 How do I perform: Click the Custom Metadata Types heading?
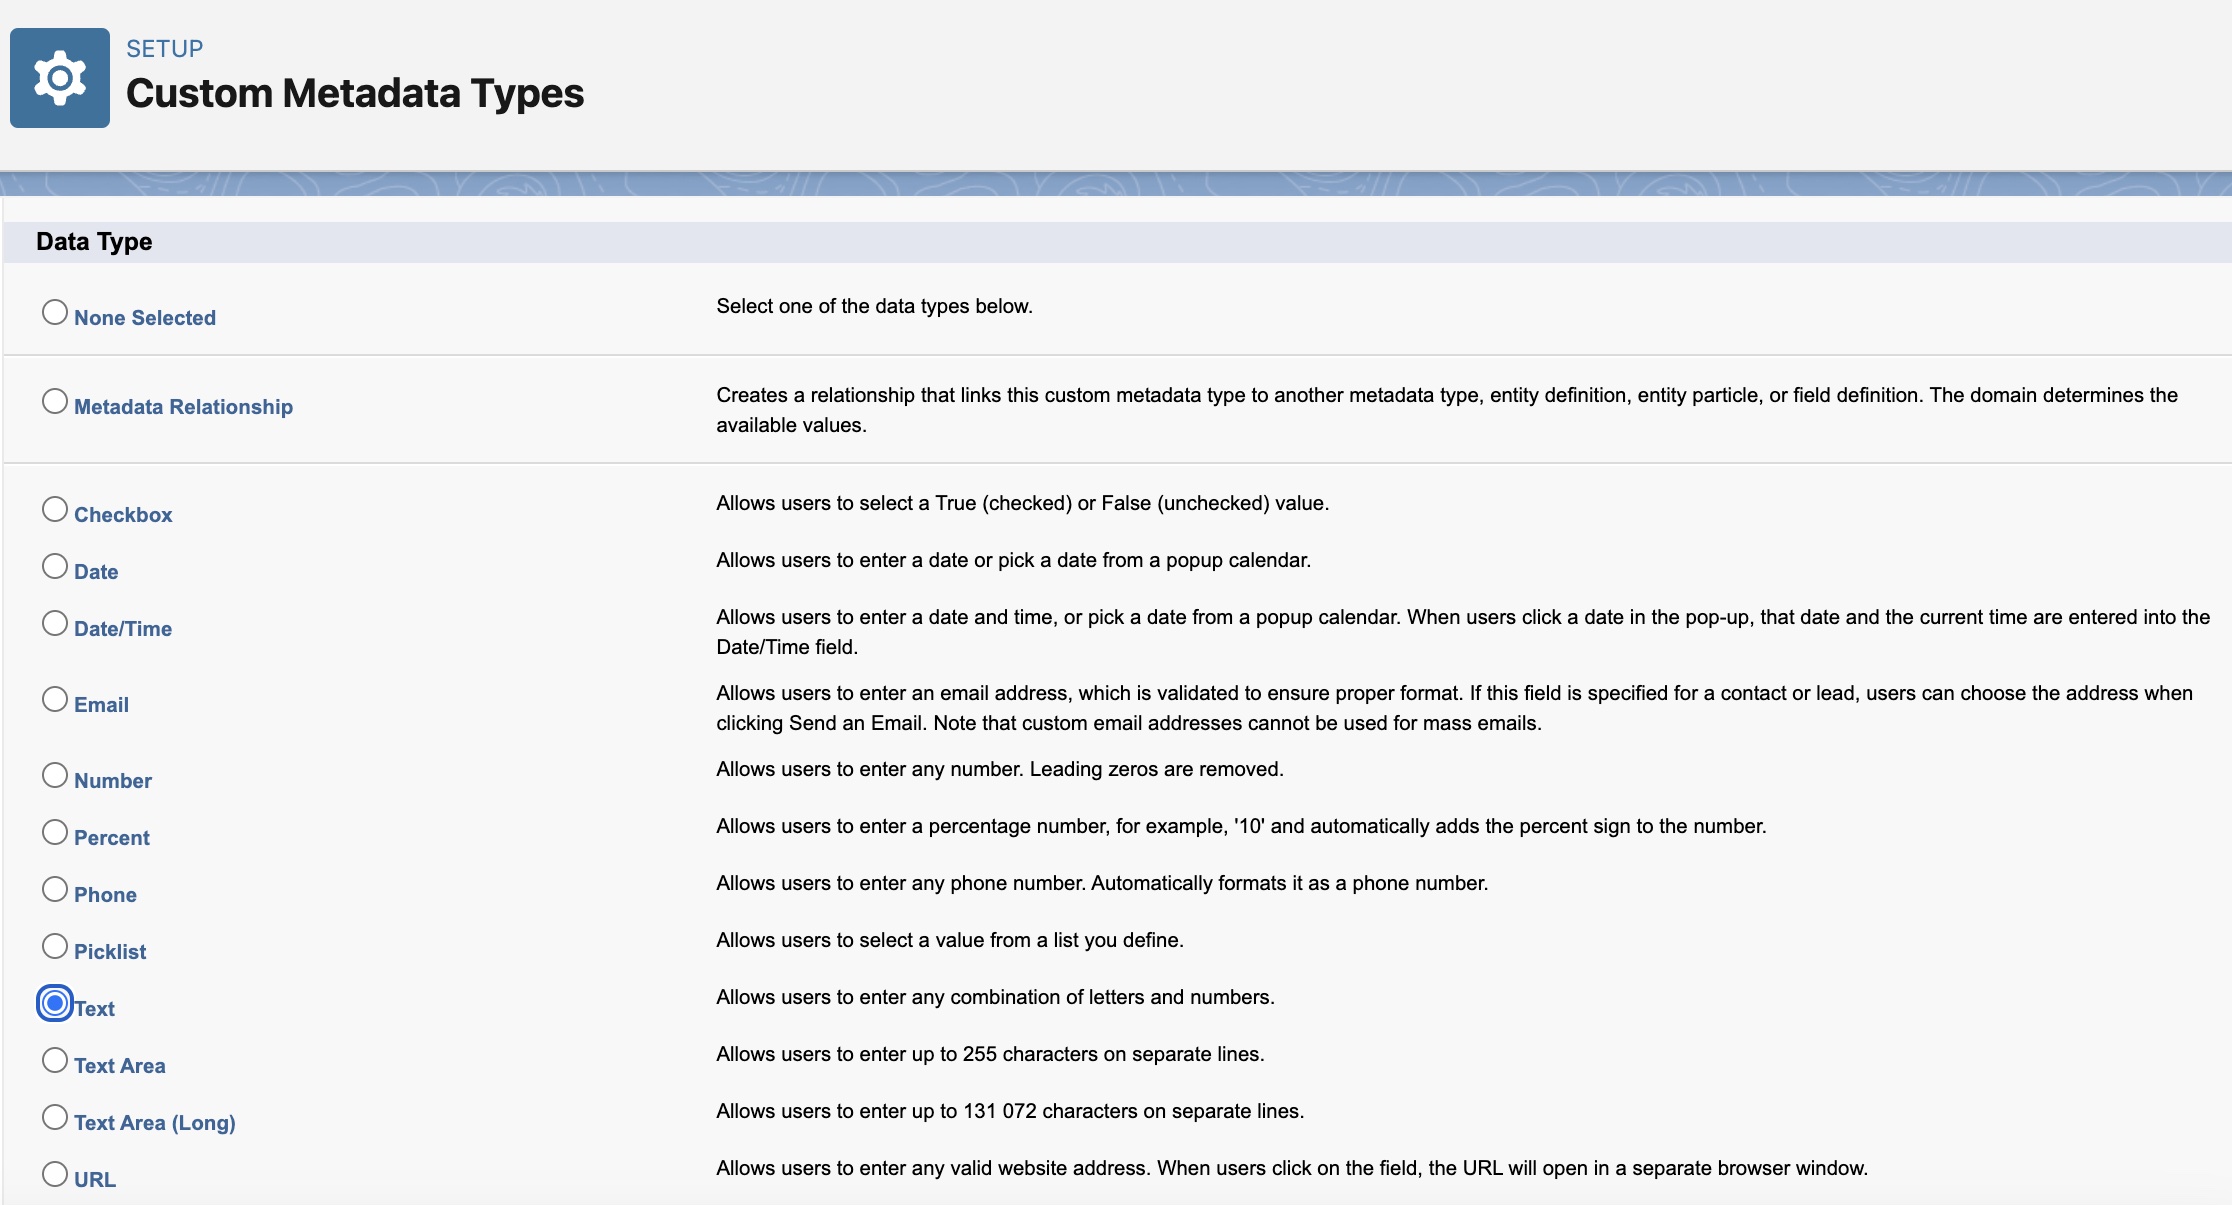pyautogui.click(x=355, y=93)
